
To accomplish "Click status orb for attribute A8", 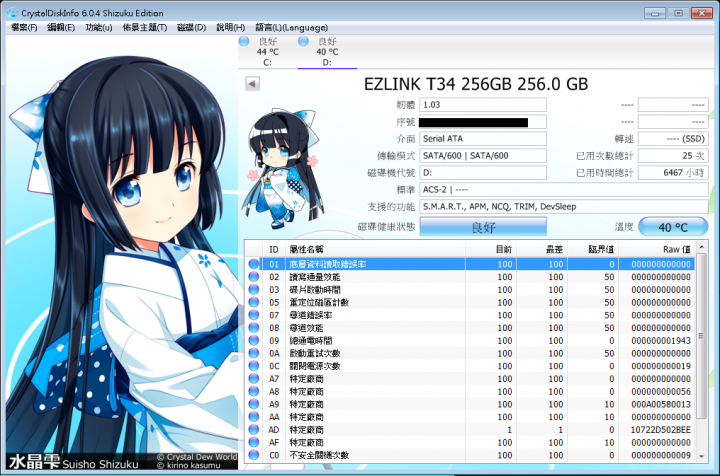I will click(253, 391).
